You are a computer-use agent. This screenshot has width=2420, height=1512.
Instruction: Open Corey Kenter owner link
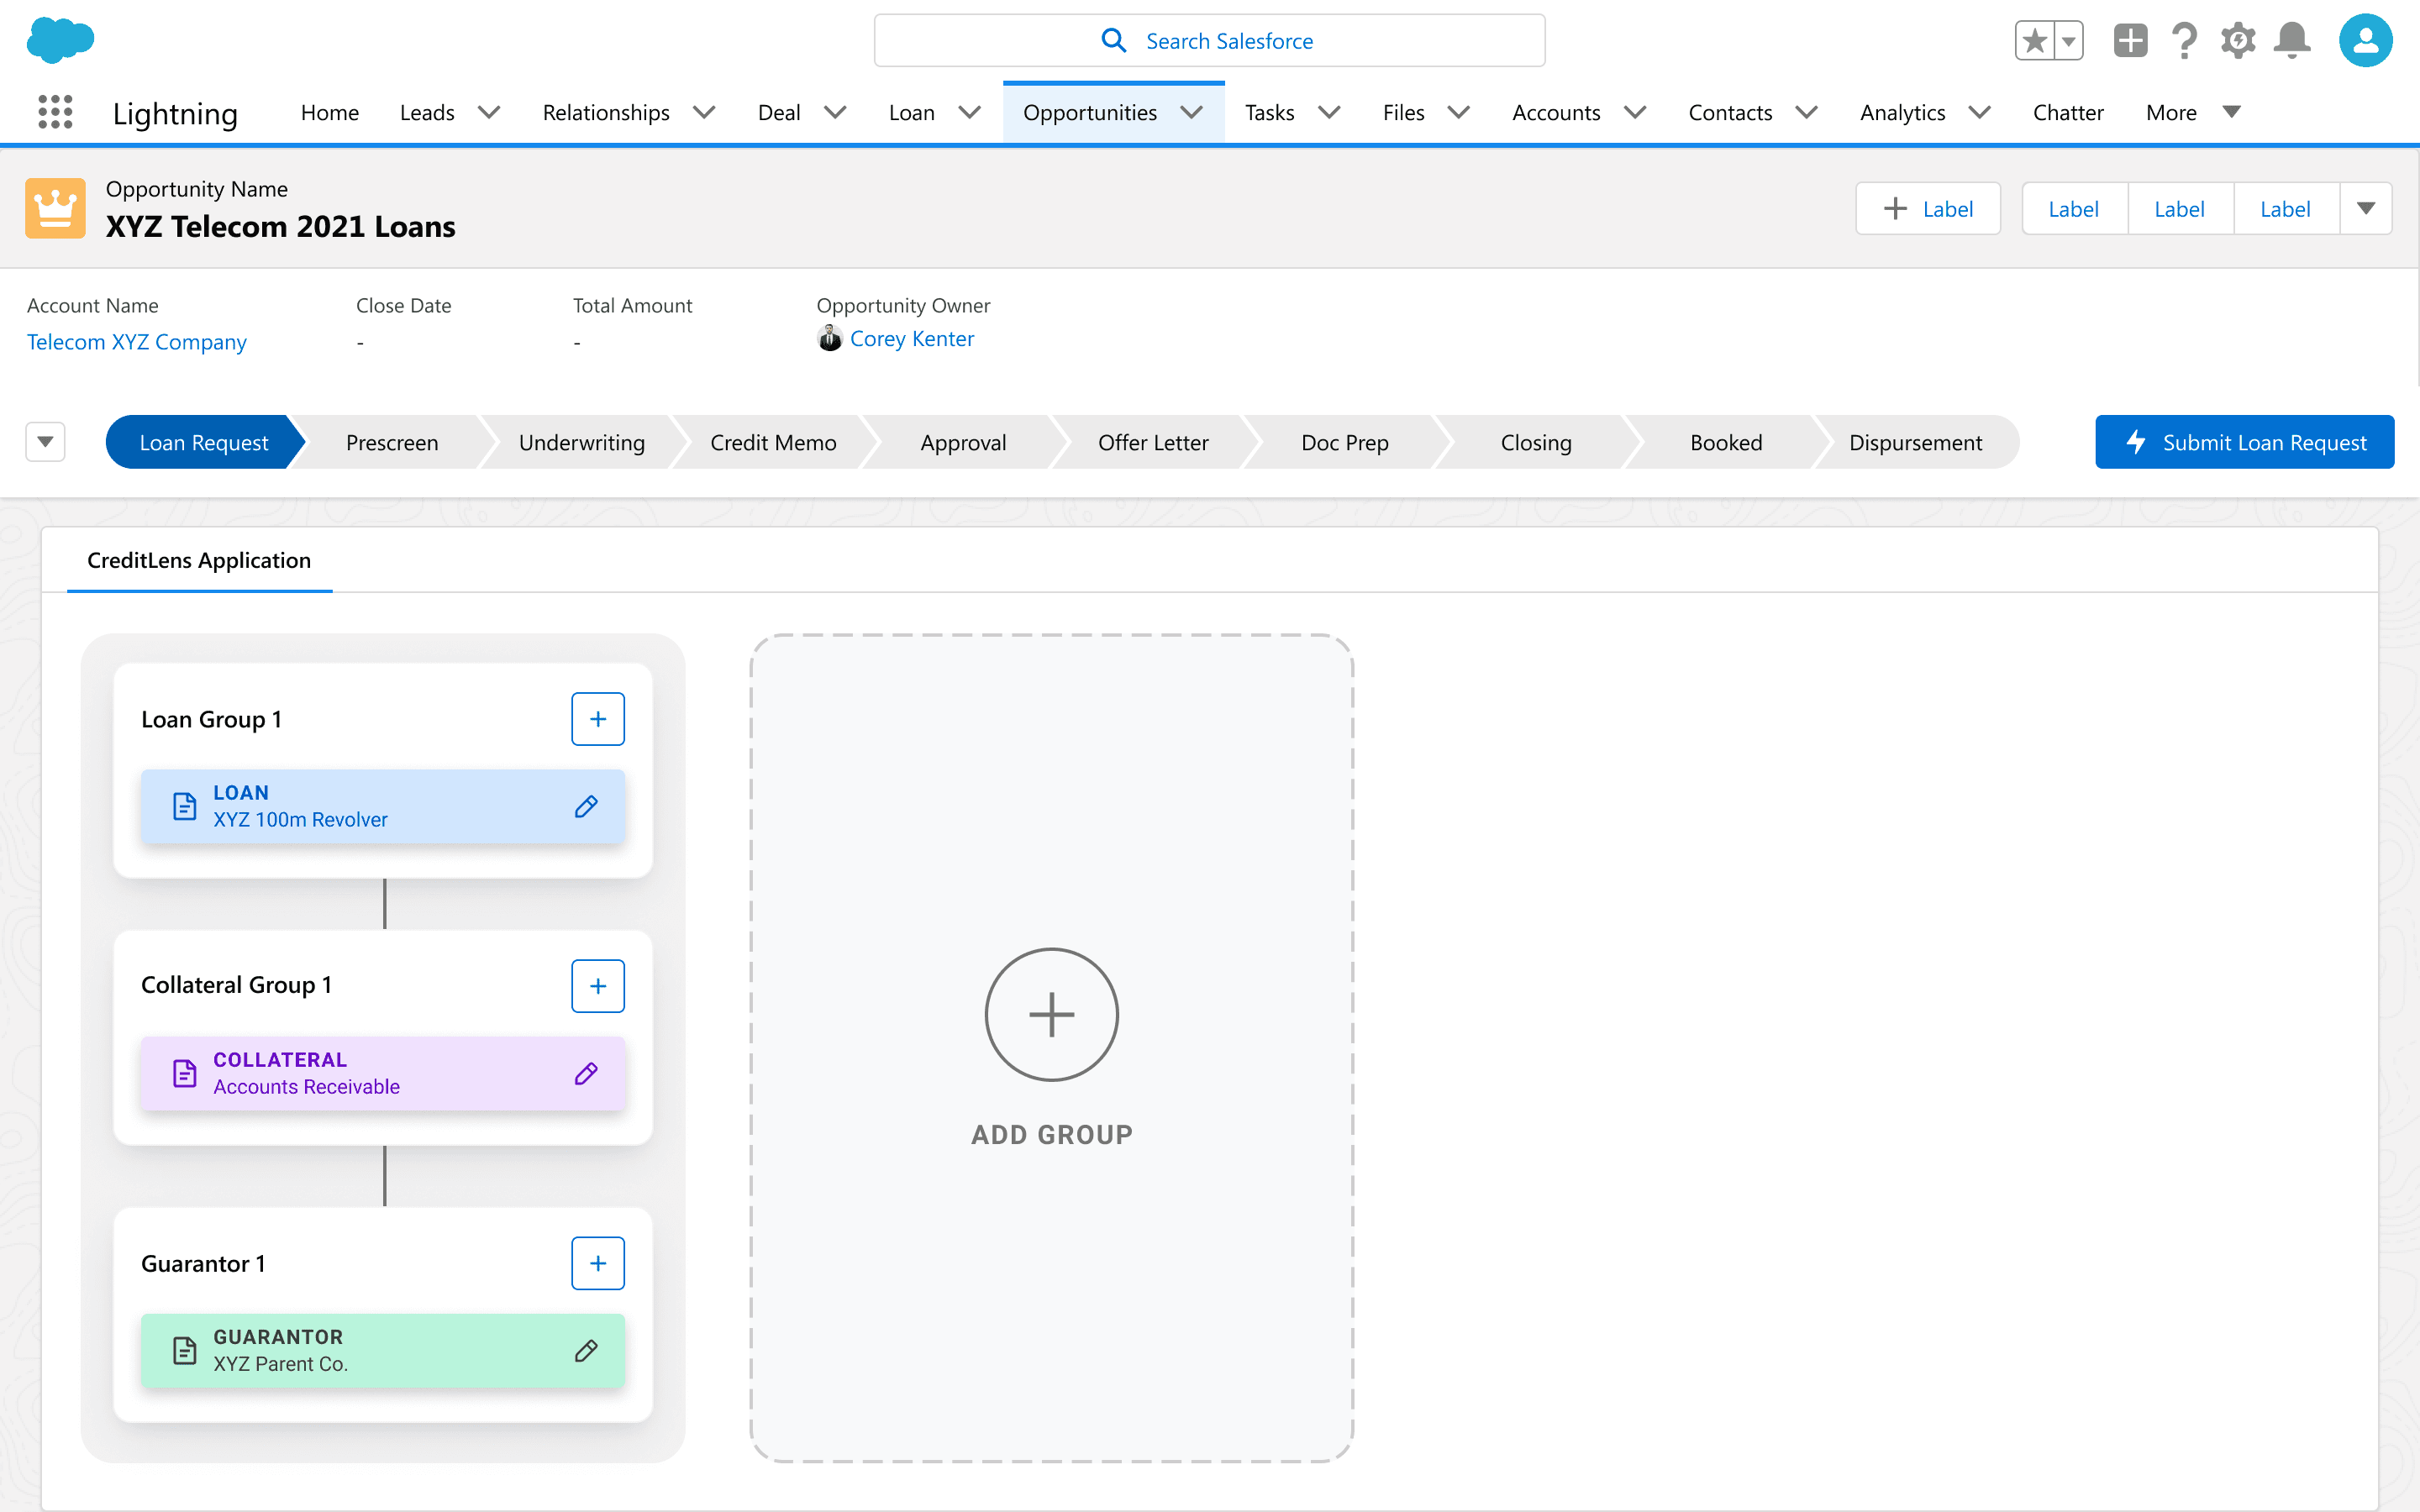[912, 339]
